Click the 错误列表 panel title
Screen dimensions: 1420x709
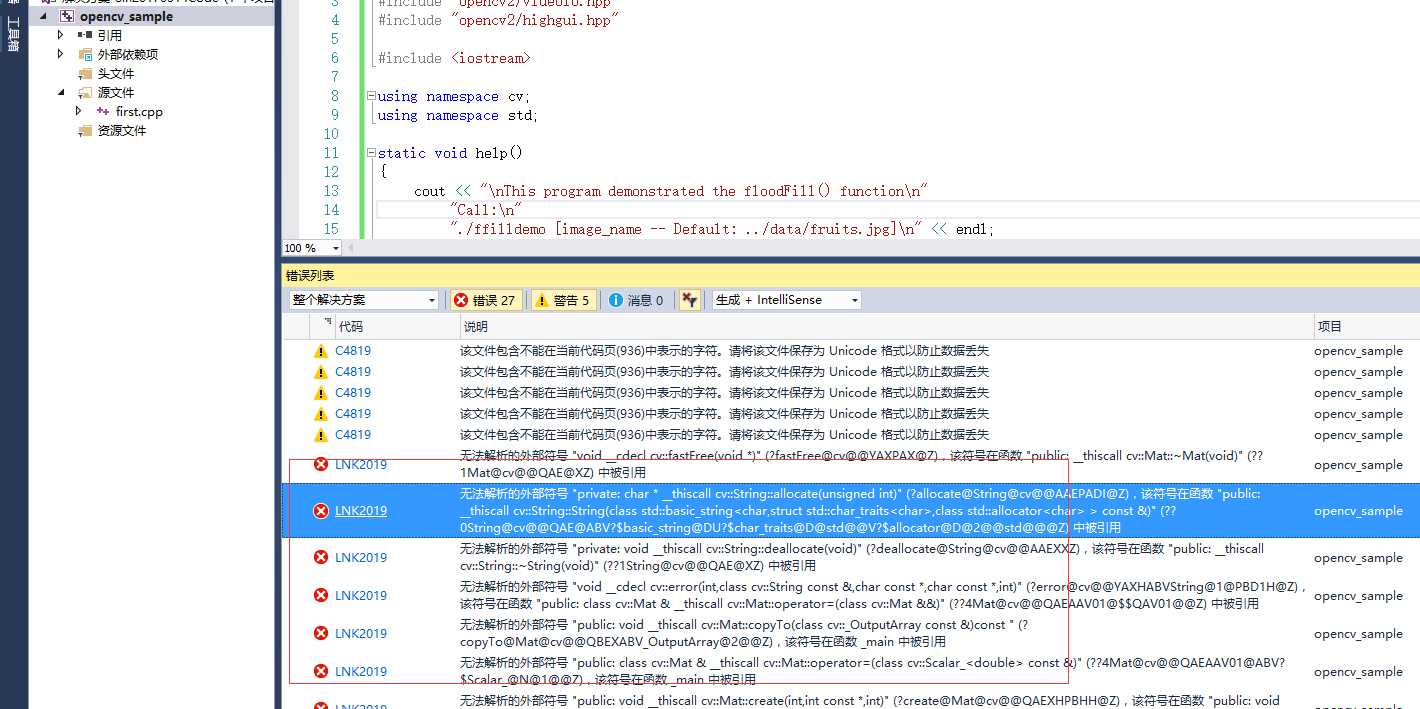tap(310, 275)
